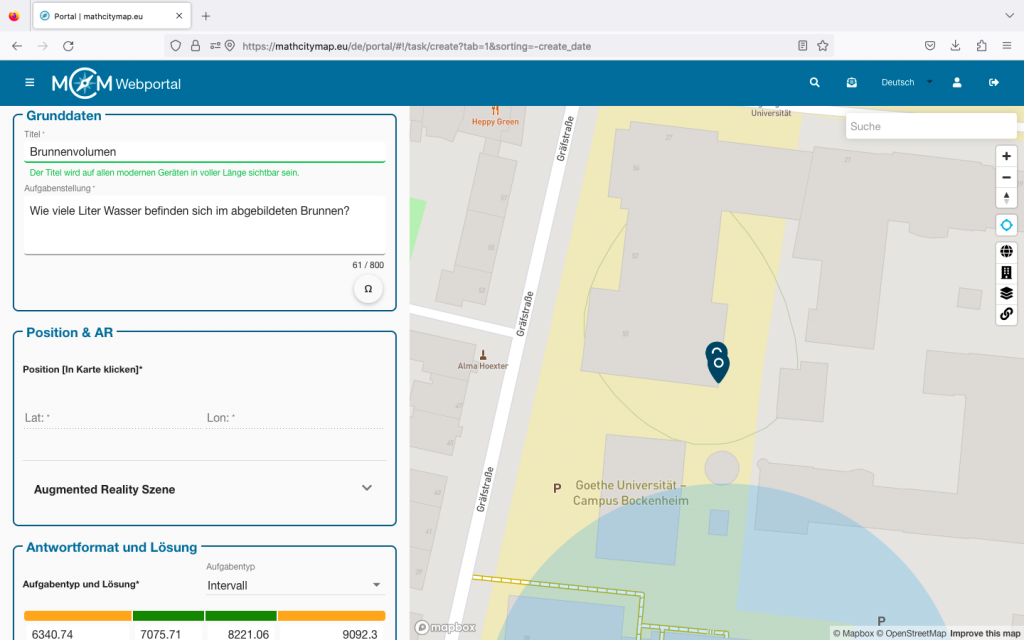The image size is (1024, 640).
Task: Click the Improve this map link
Action: (984, 633)
